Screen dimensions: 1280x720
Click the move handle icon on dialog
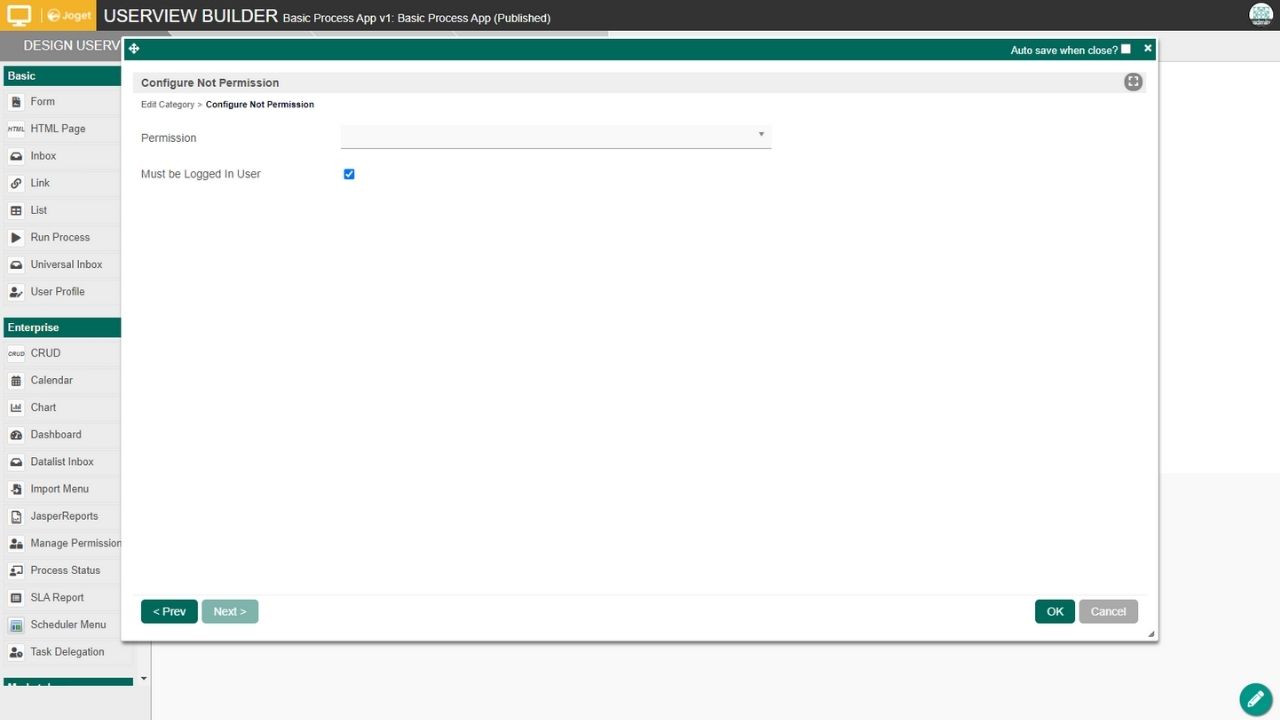pyautogui.click(x=134, y=49)
